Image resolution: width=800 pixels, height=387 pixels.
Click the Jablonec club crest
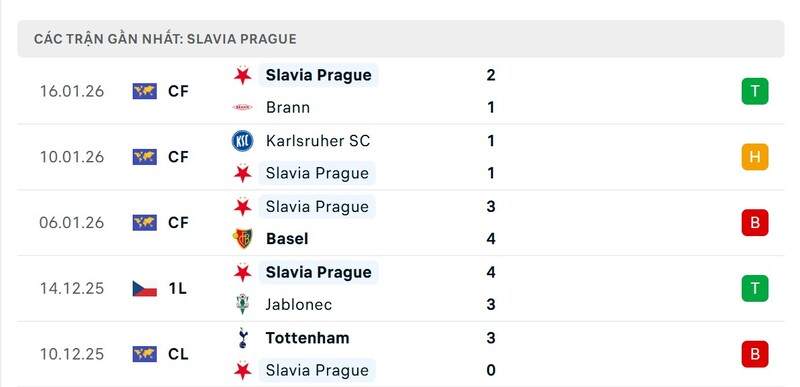click(x=242, y=304)
